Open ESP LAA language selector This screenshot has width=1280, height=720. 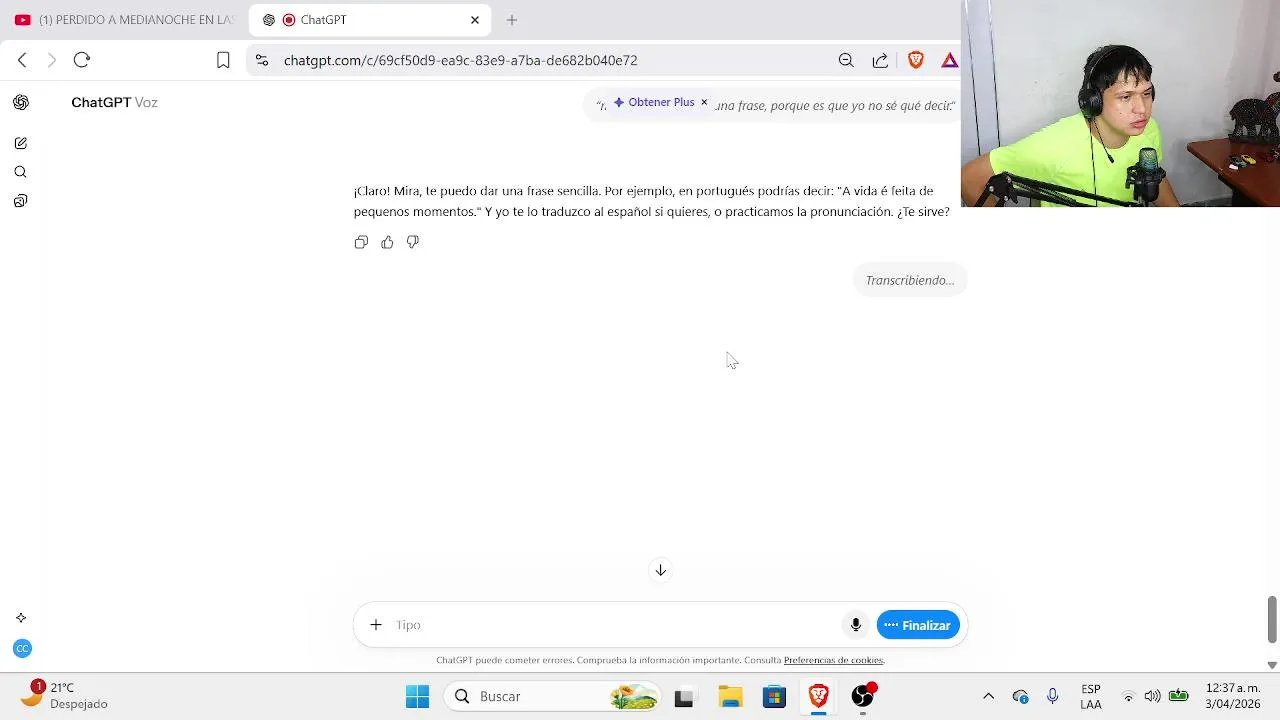click(1091, 696)
